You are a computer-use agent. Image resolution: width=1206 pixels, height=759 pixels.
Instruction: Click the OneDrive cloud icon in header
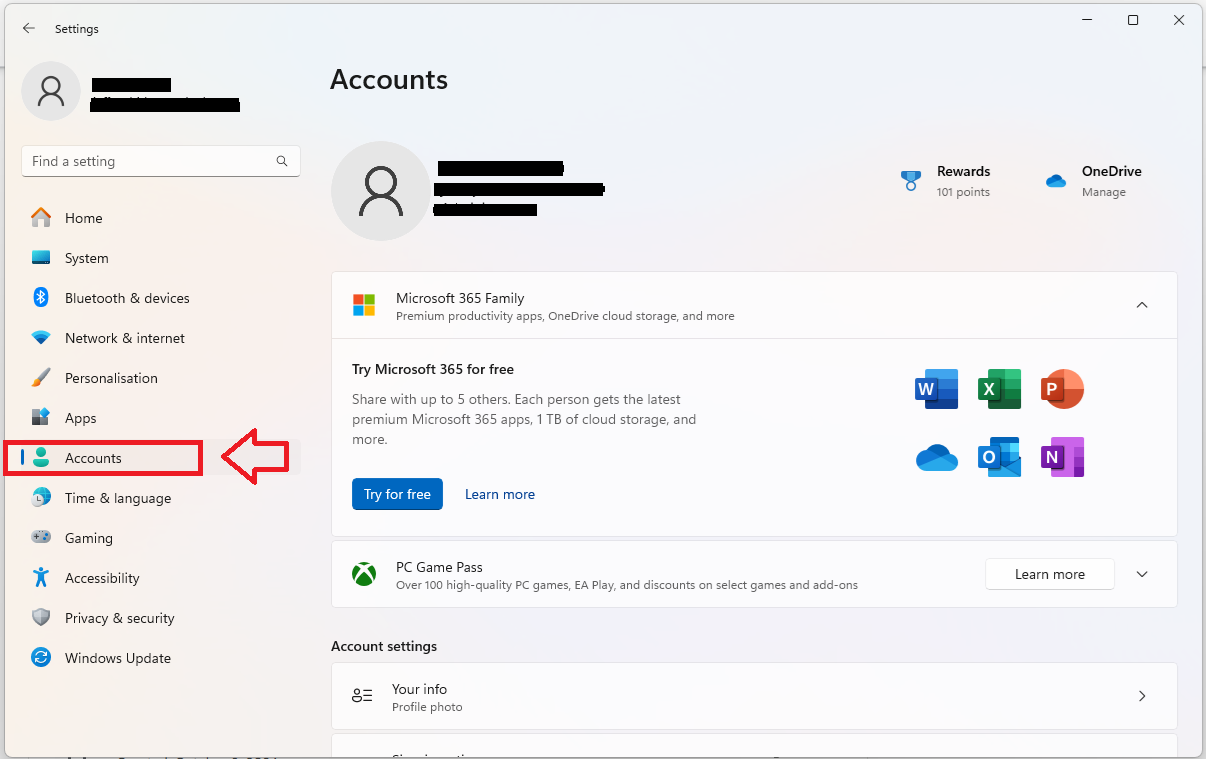click(1056, 181)
